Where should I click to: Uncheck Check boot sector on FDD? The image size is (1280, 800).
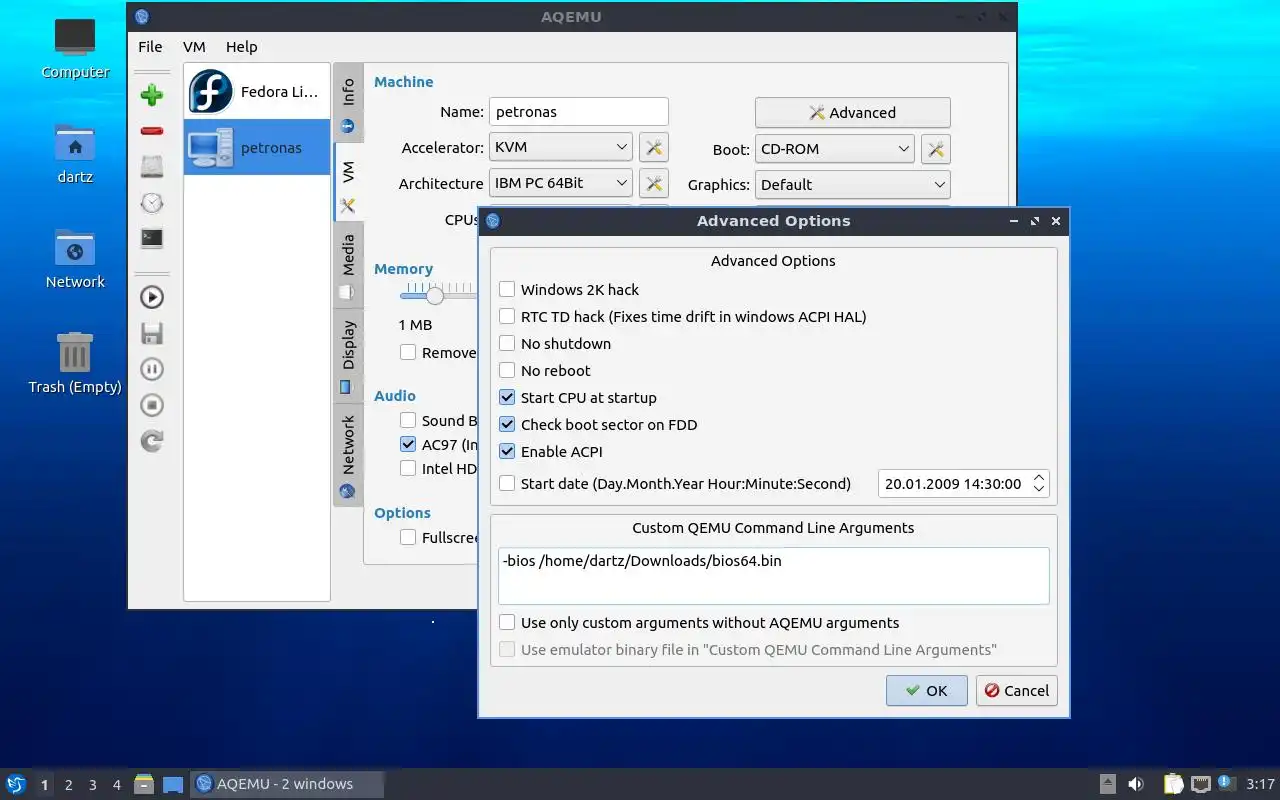pyautogui.click(x=507, y=424)
